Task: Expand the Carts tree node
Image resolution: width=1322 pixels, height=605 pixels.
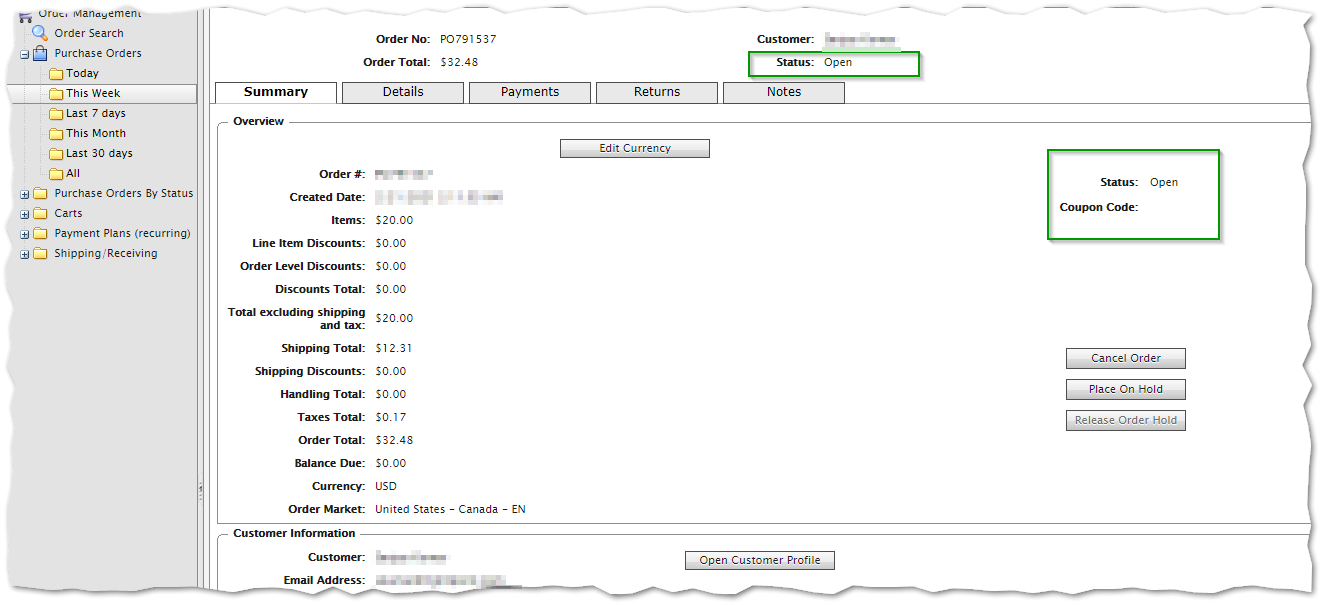Action: (x=25, y=214)
